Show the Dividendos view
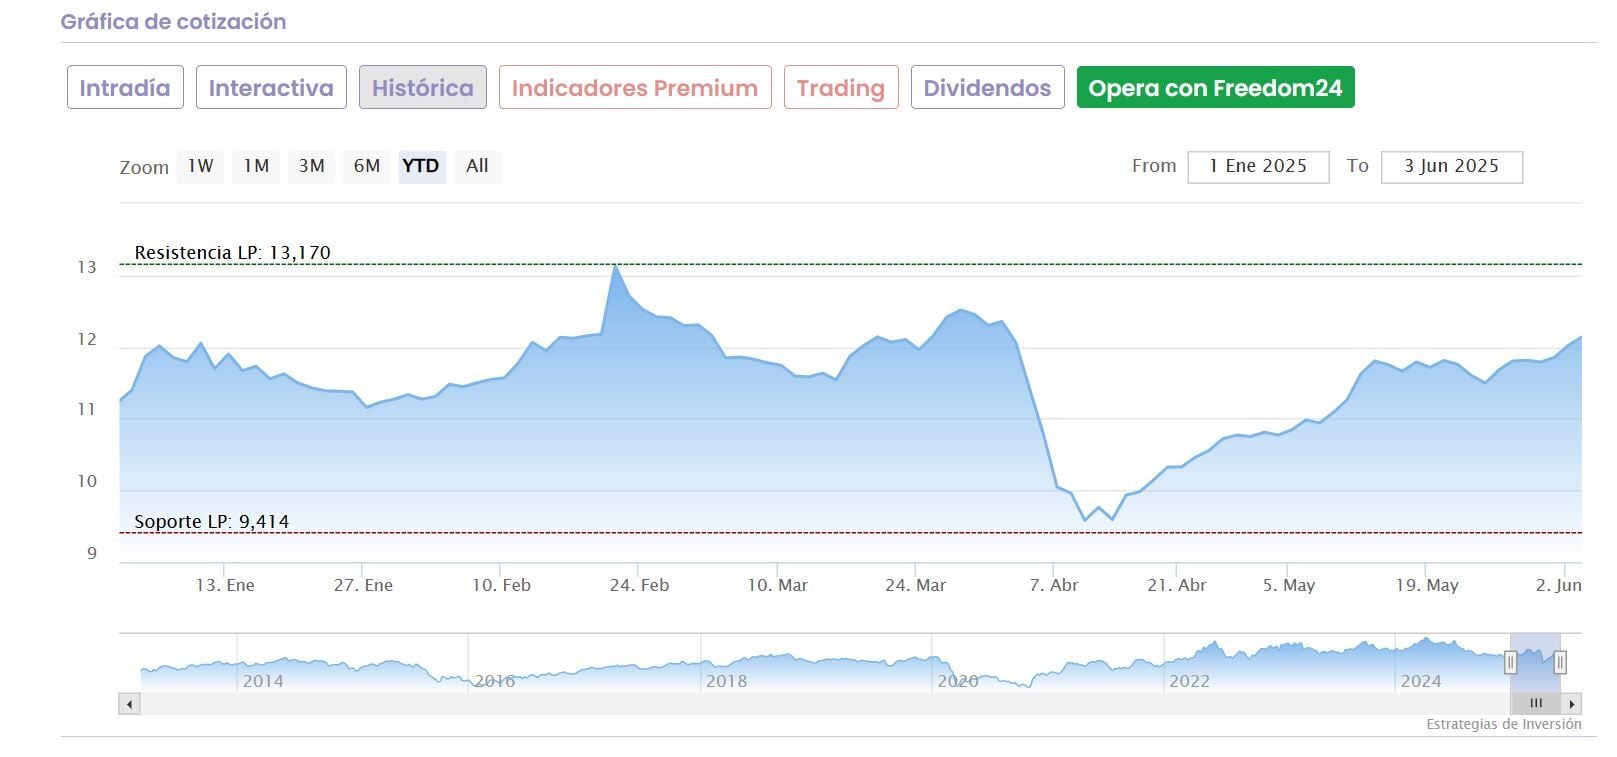Screen dimensions: 1617x757 987,88
